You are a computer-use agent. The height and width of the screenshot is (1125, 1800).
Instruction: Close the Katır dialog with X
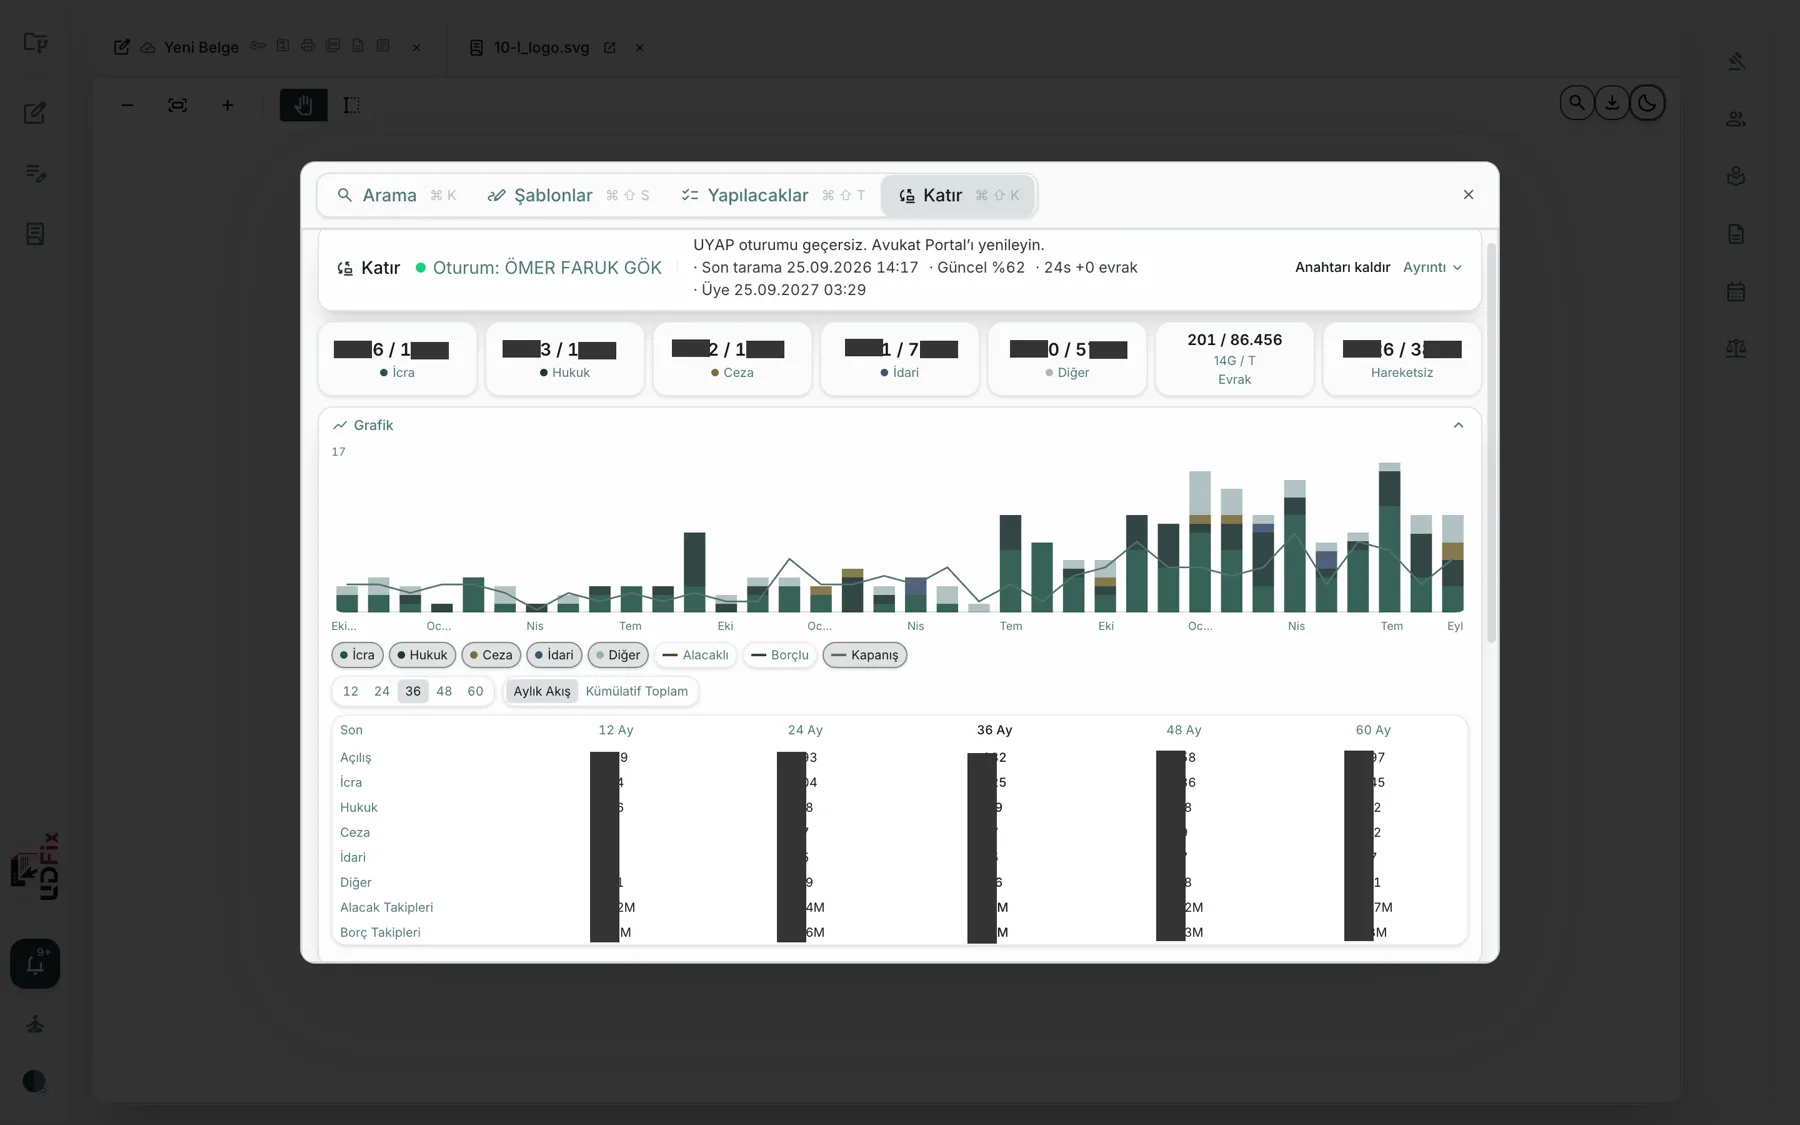tap(1468, 195)
